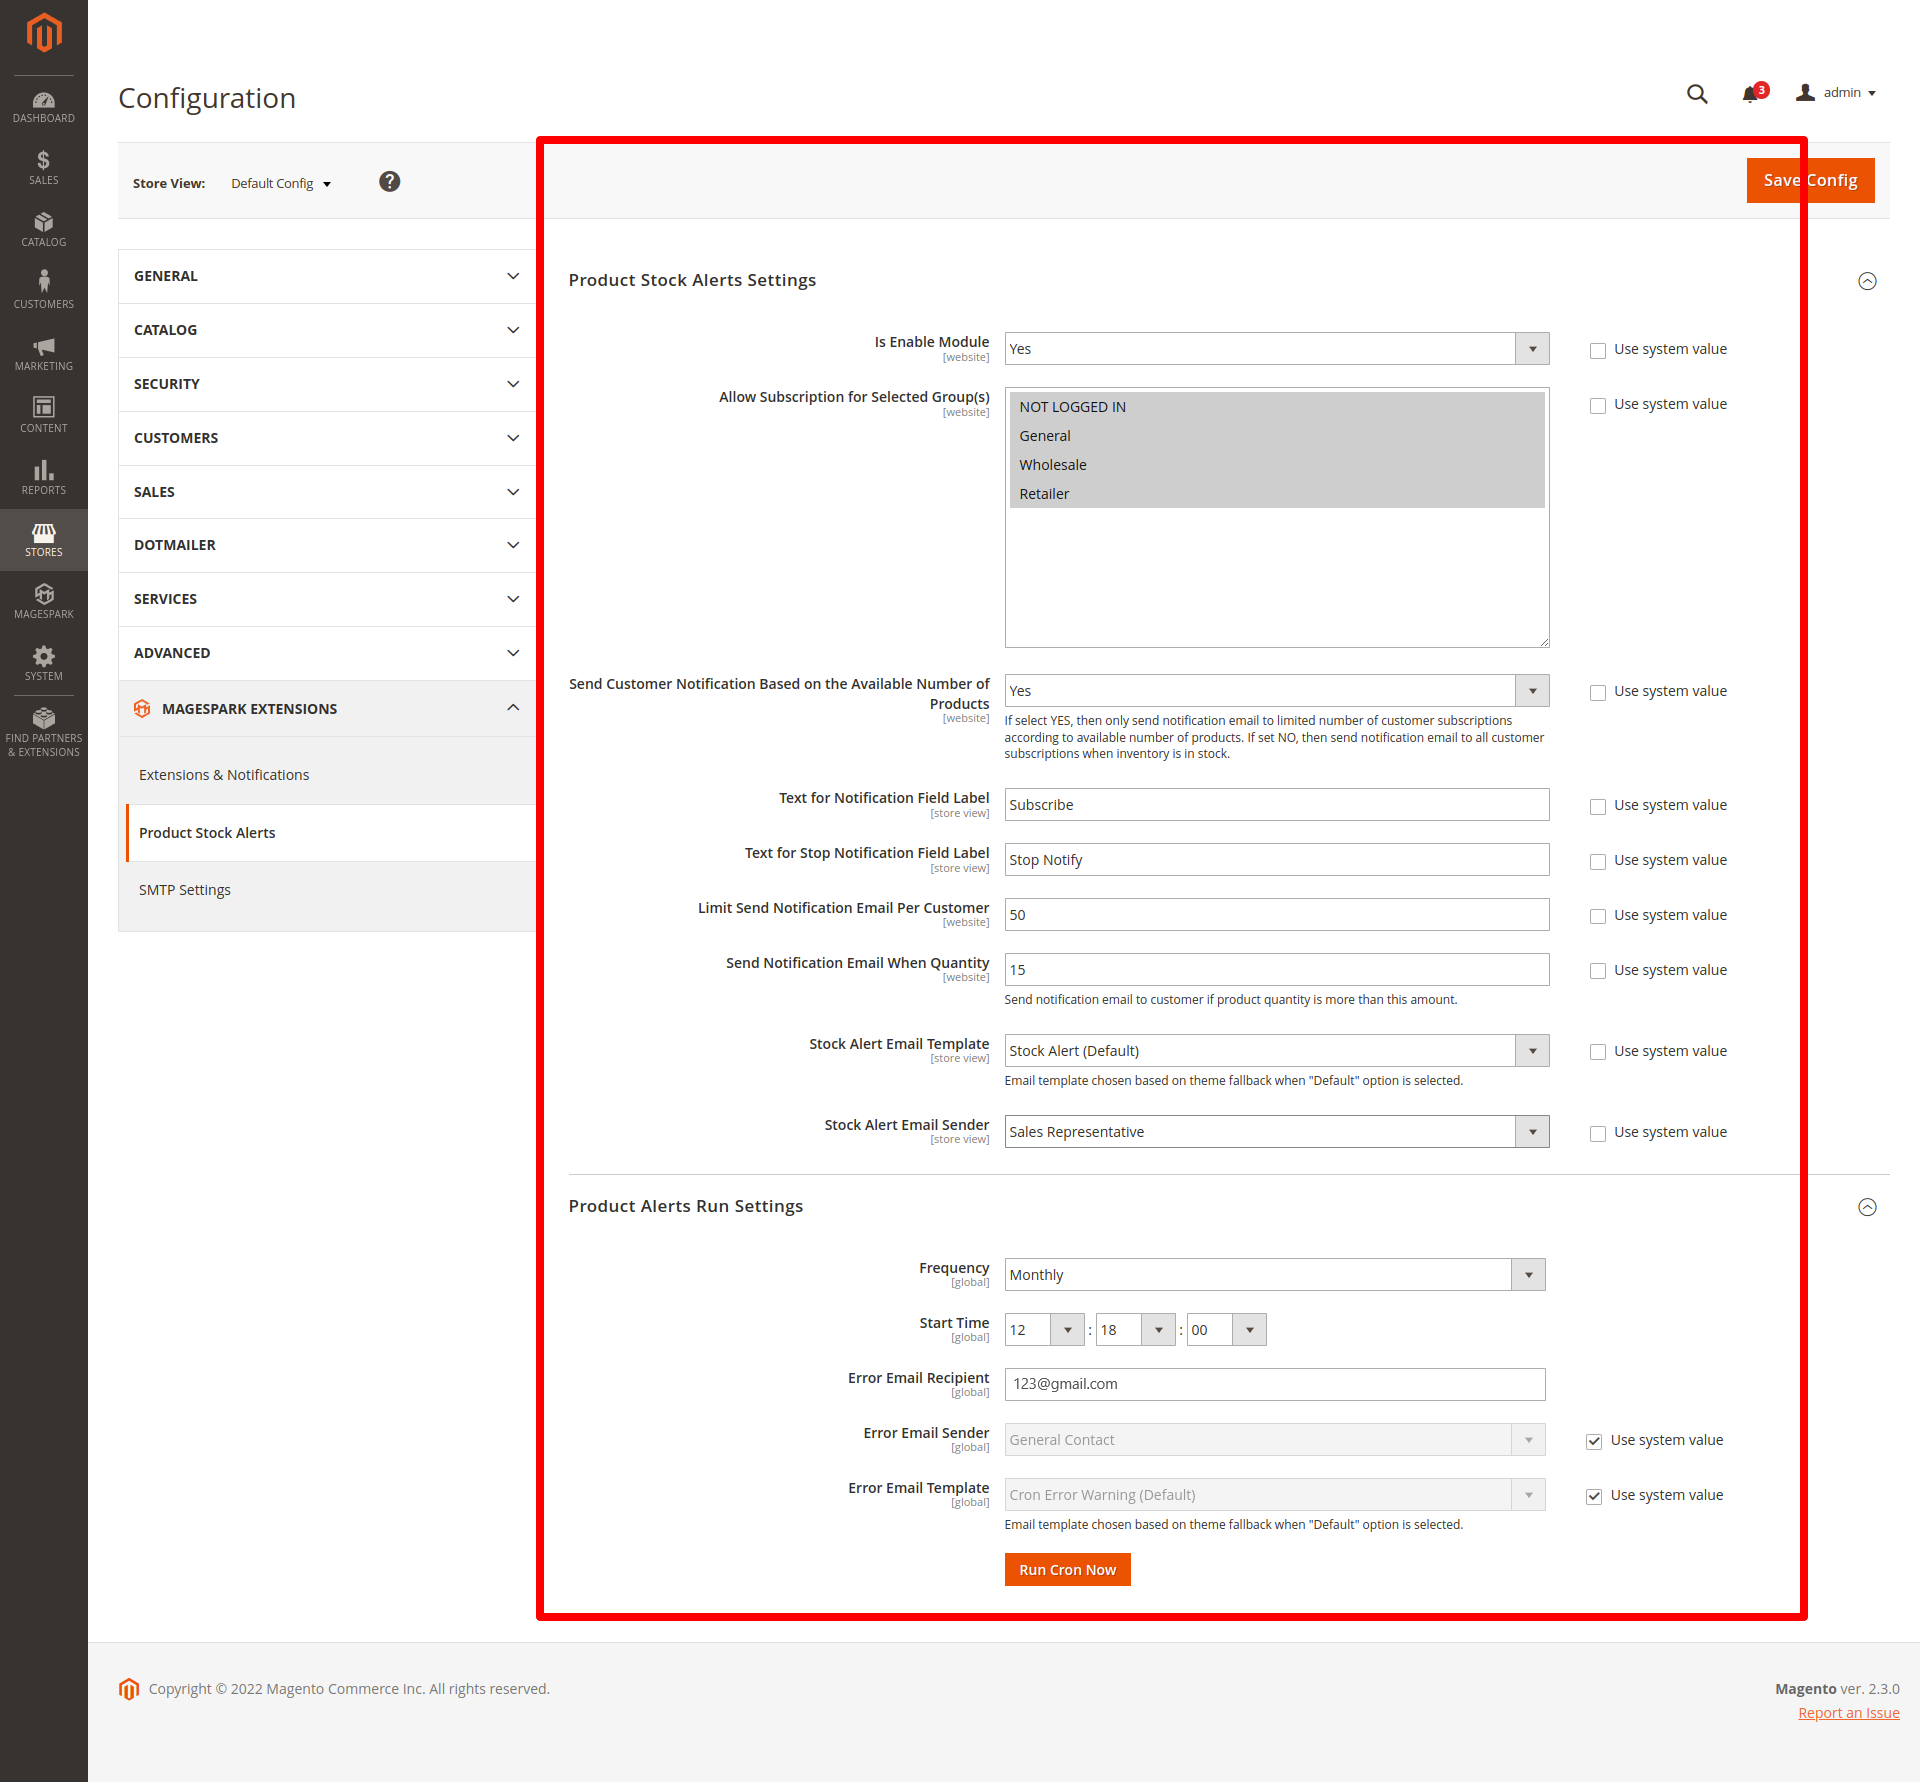
Task: Open the Start Time hour dropdown
Action: click(x=1044, y=1330)
